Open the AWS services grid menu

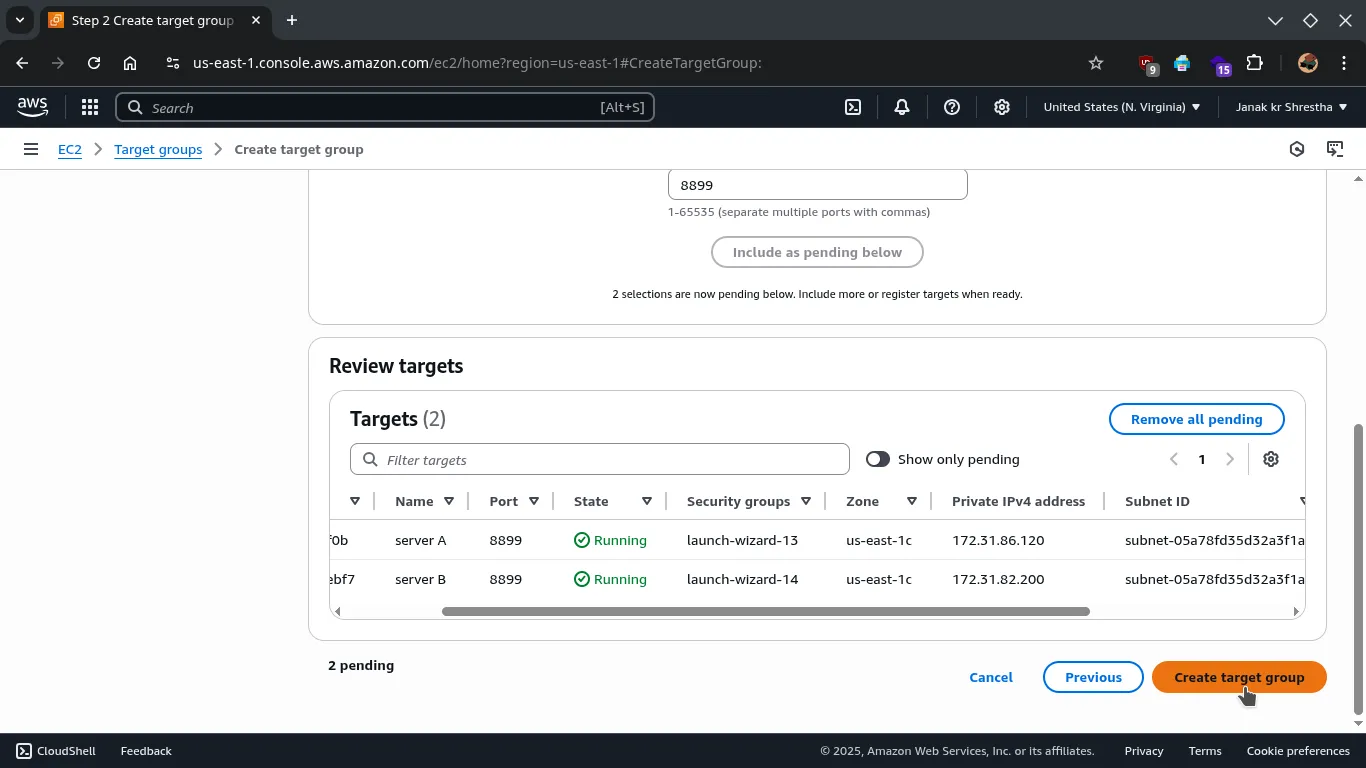pos(90,107)
